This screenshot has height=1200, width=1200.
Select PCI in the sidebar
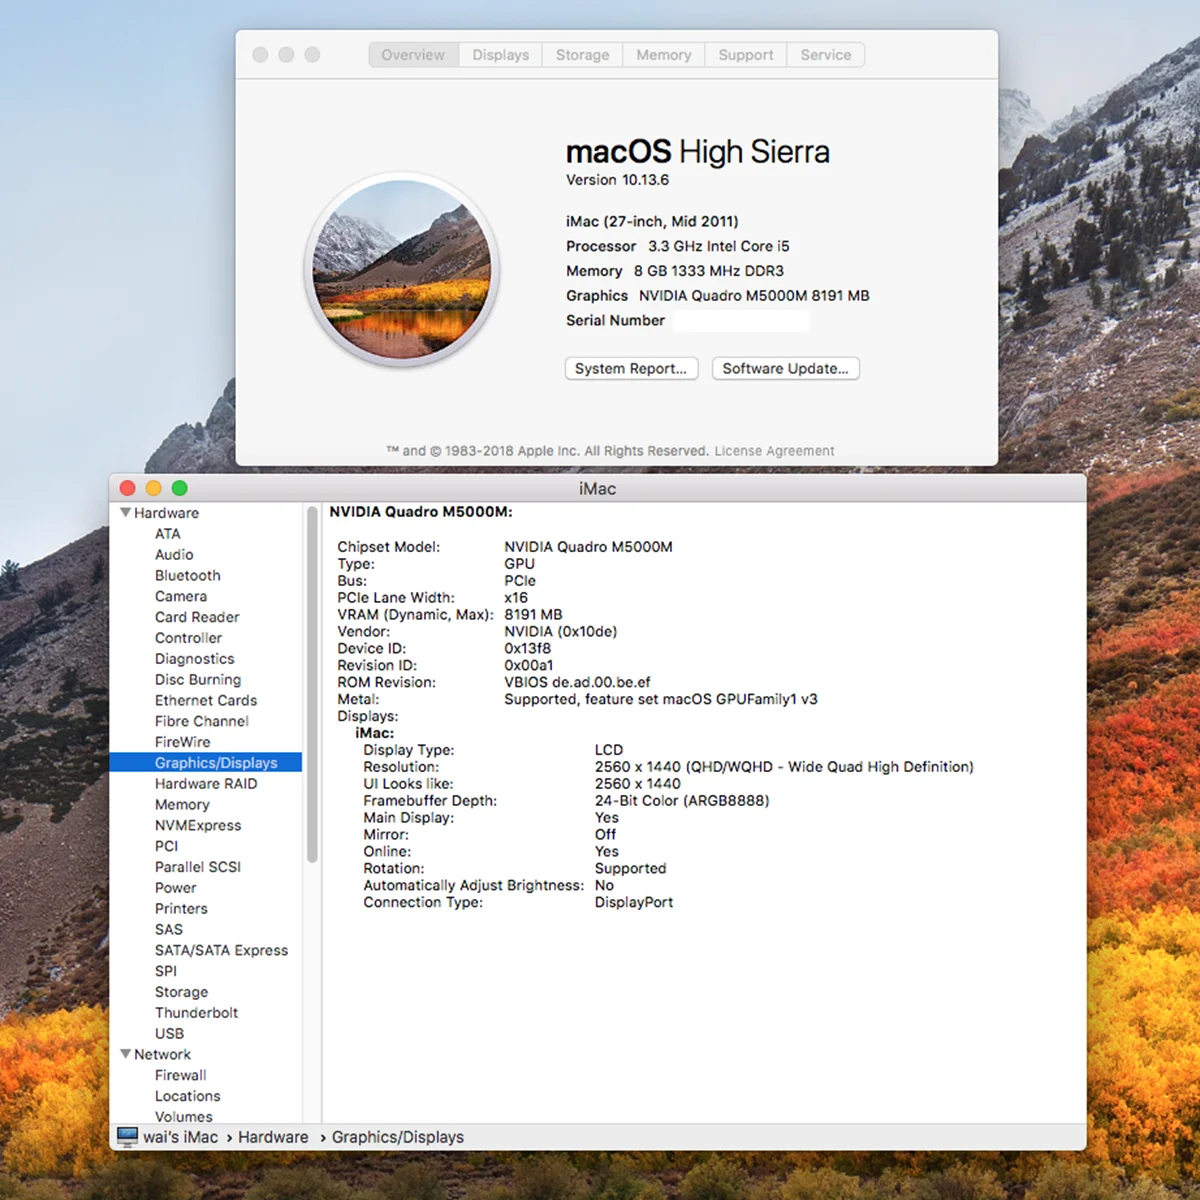(x=167, y=846)
